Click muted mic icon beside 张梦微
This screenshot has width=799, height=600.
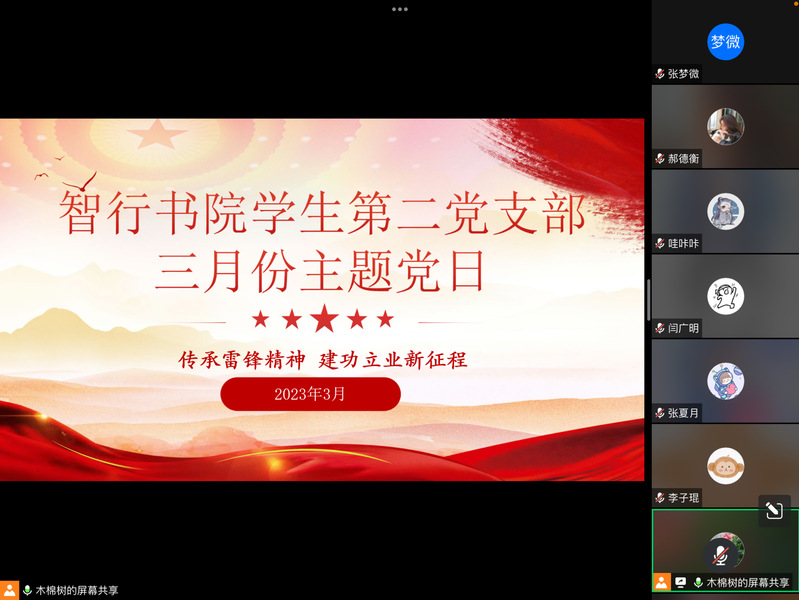click(x=660, y=73)
